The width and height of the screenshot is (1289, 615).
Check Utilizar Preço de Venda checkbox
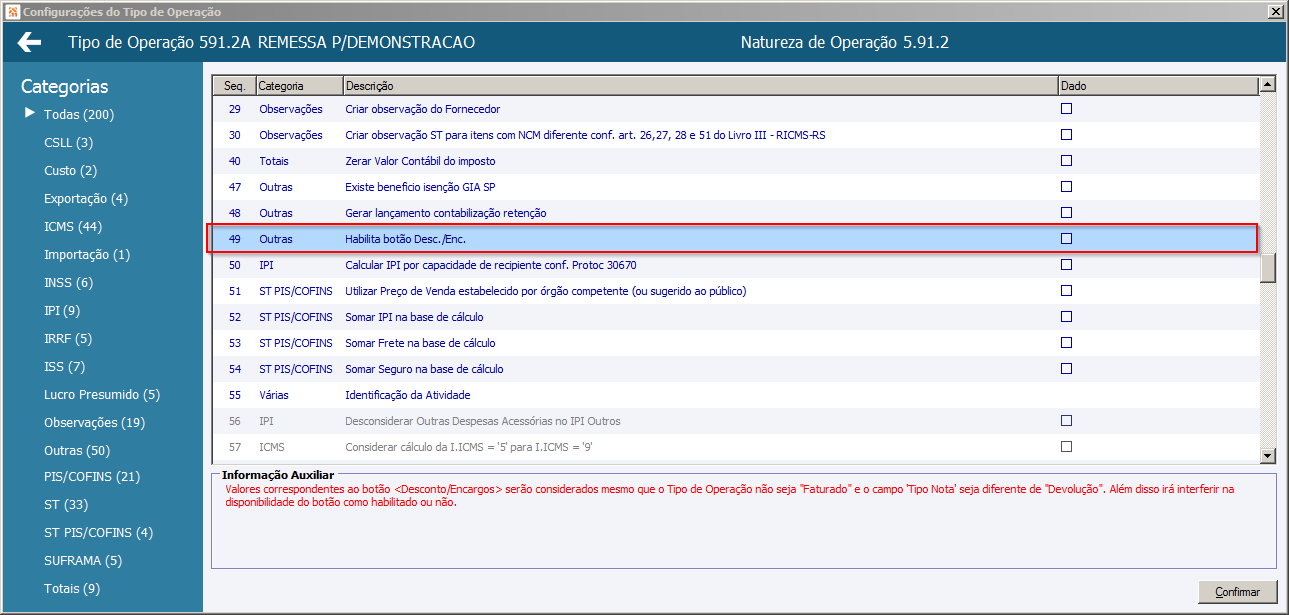pyautogui.click(x=1066, y=290)
